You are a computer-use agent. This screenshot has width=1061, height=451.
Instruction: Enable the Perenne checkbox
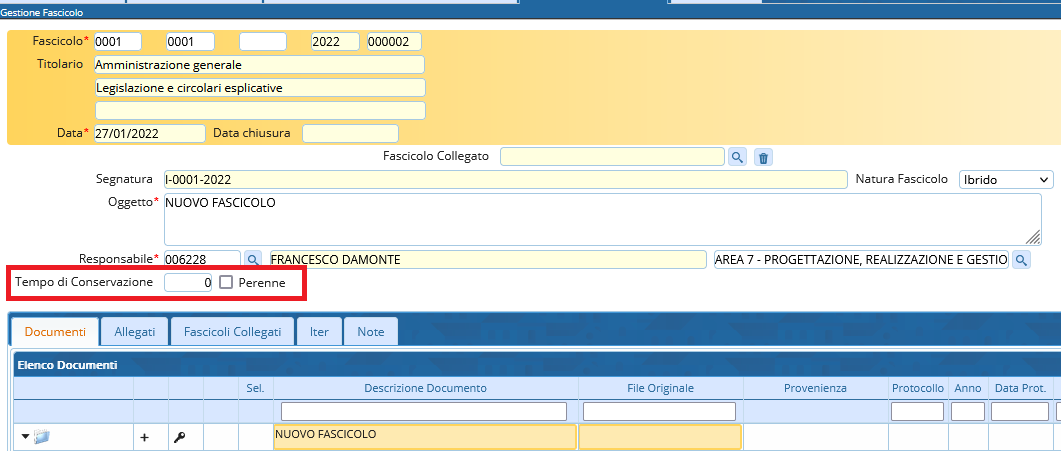coord(226,283)
